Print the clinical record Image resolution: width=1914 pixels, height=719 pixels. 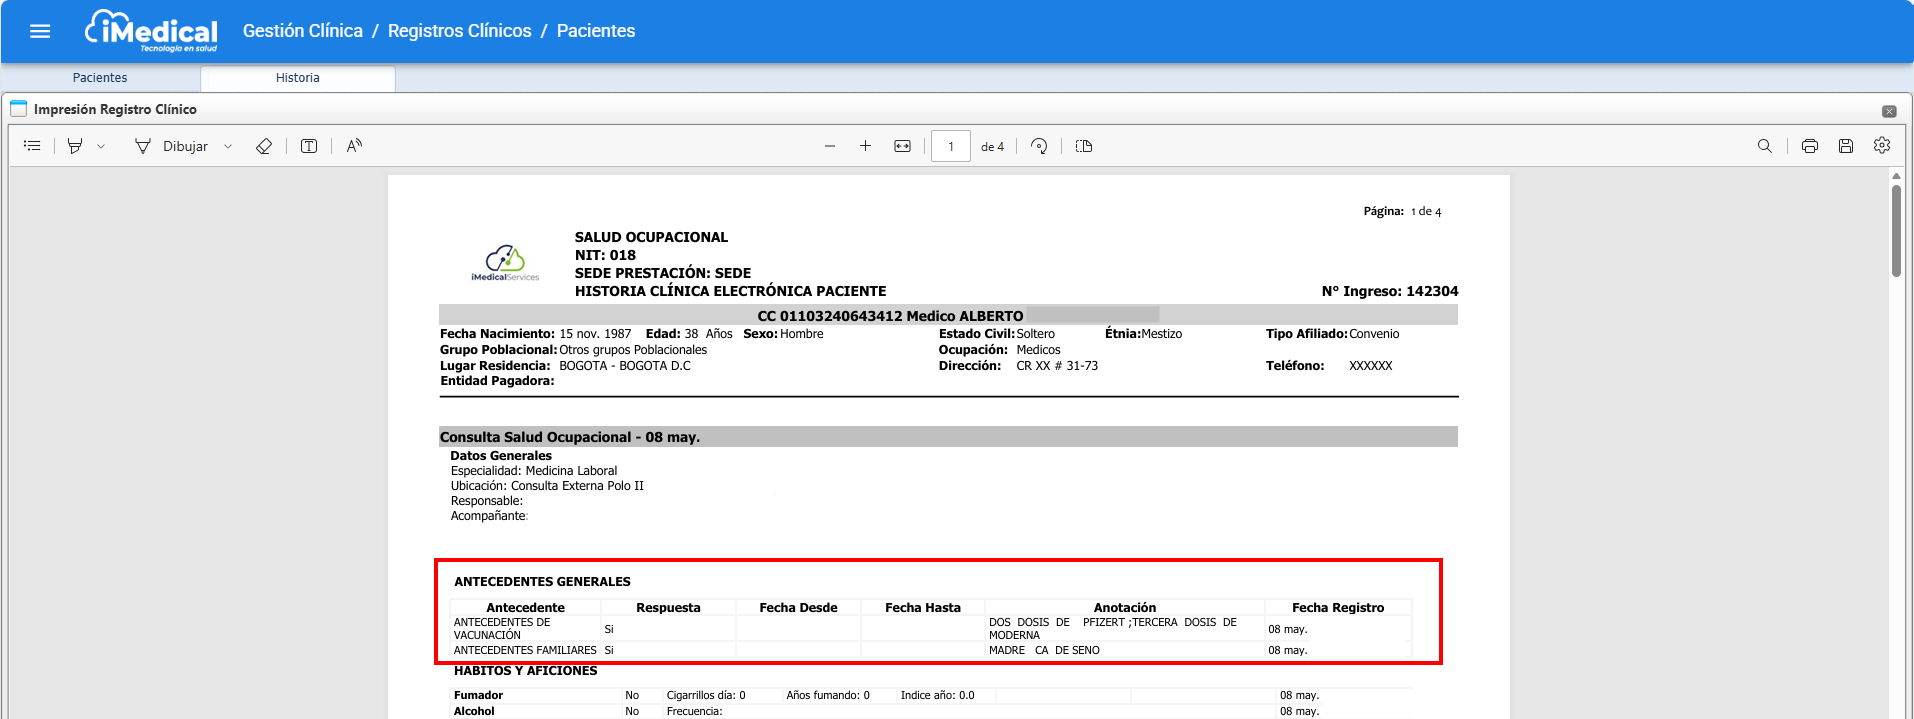coord(1810,146)
